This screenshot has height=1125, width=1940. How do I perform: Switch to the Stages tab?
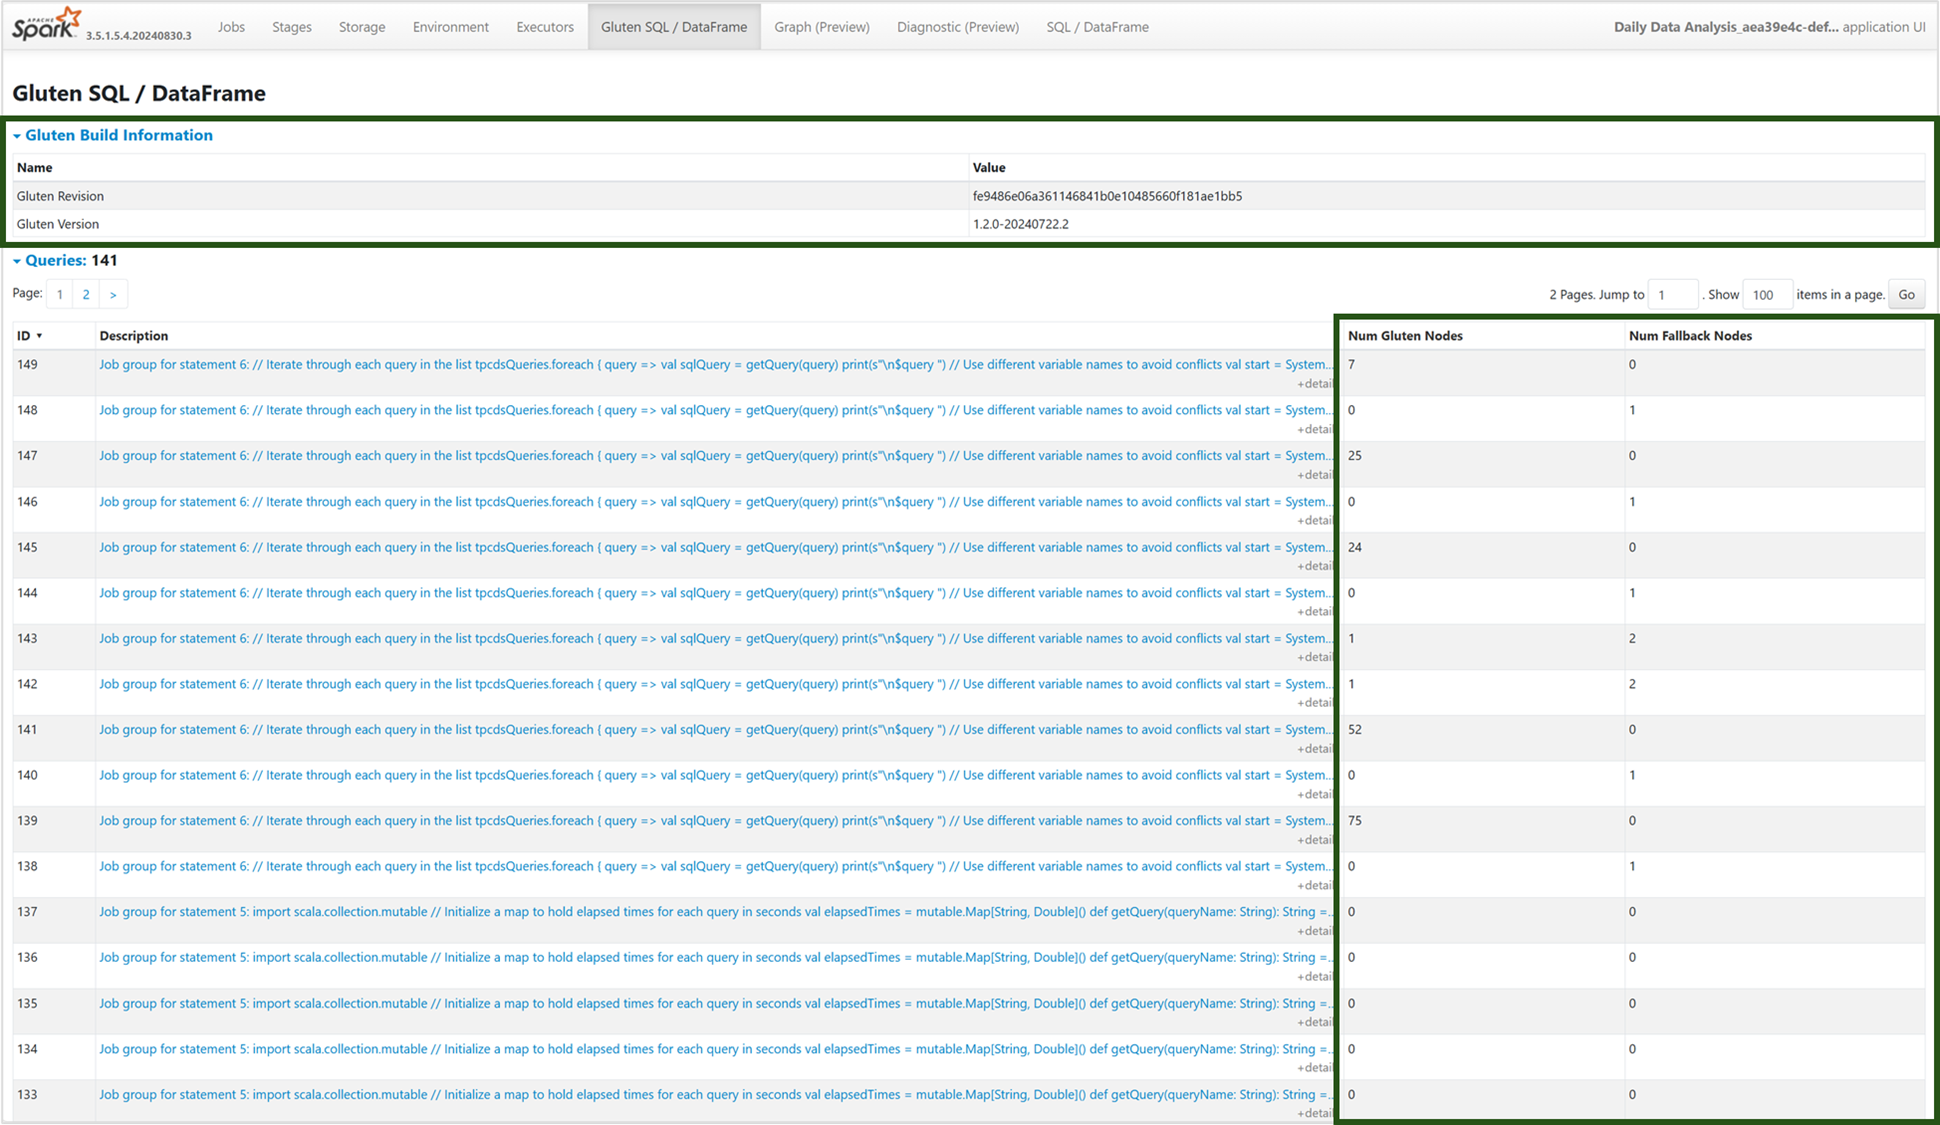291,27
